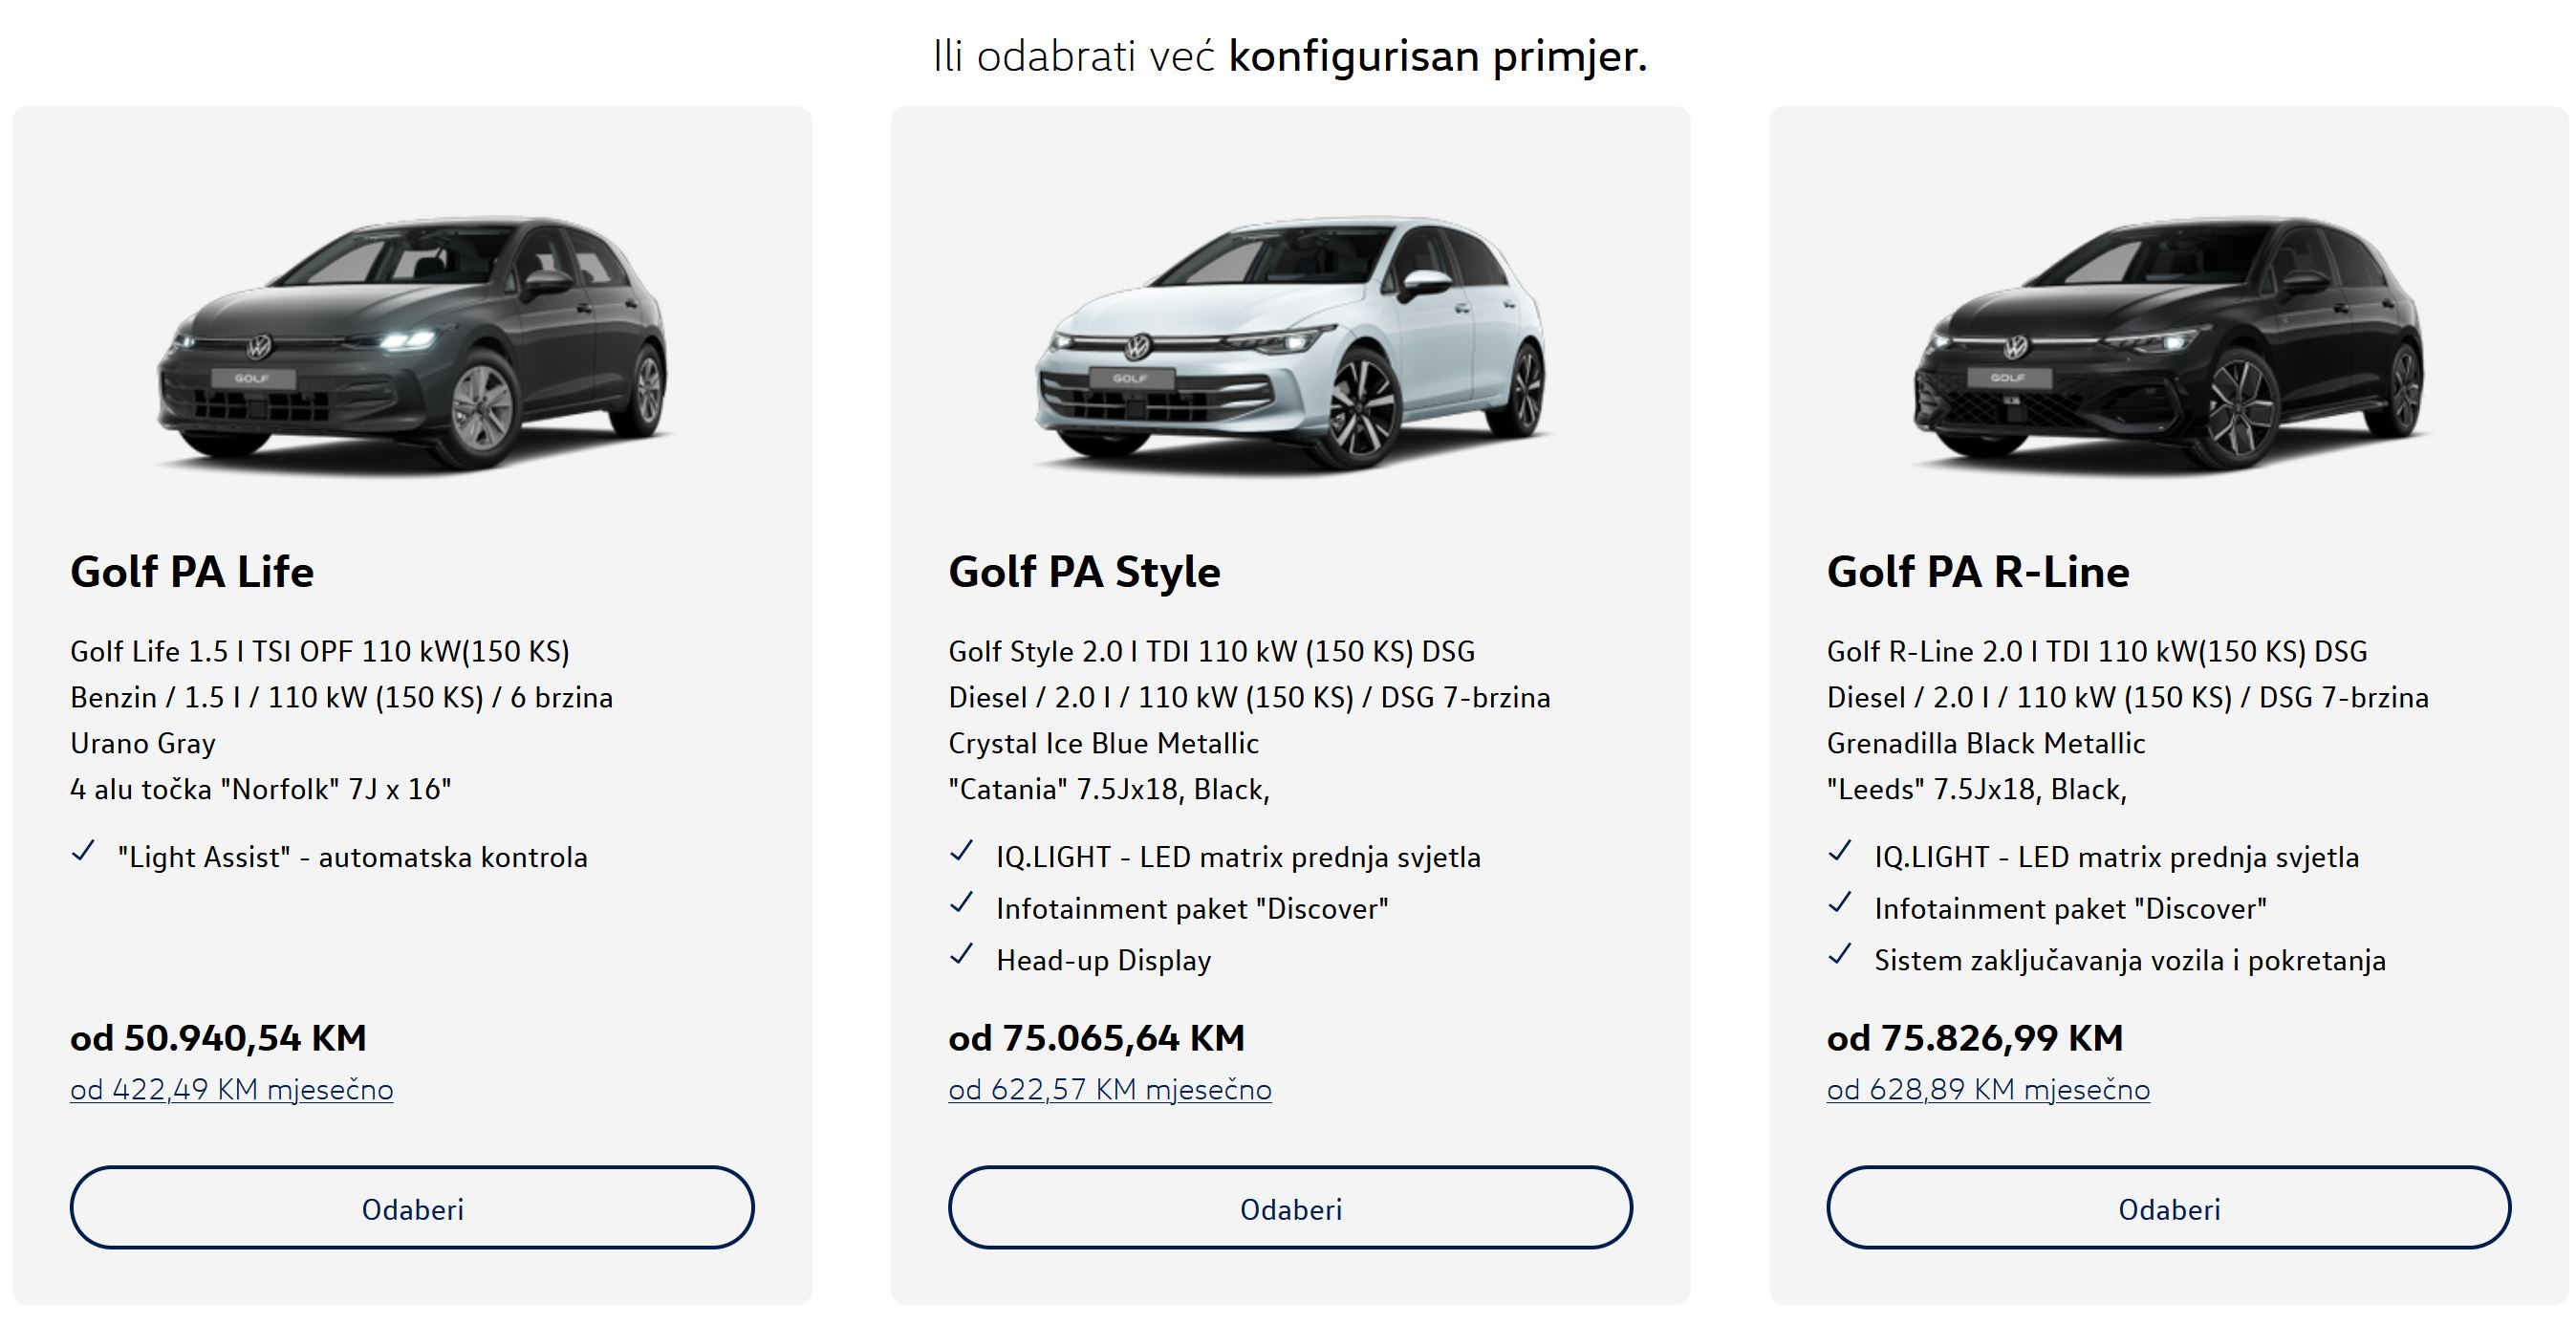Open the 622,57 KM monthly financing link
This screenshot has height=1325, width=2576.
(1110, 1089)
